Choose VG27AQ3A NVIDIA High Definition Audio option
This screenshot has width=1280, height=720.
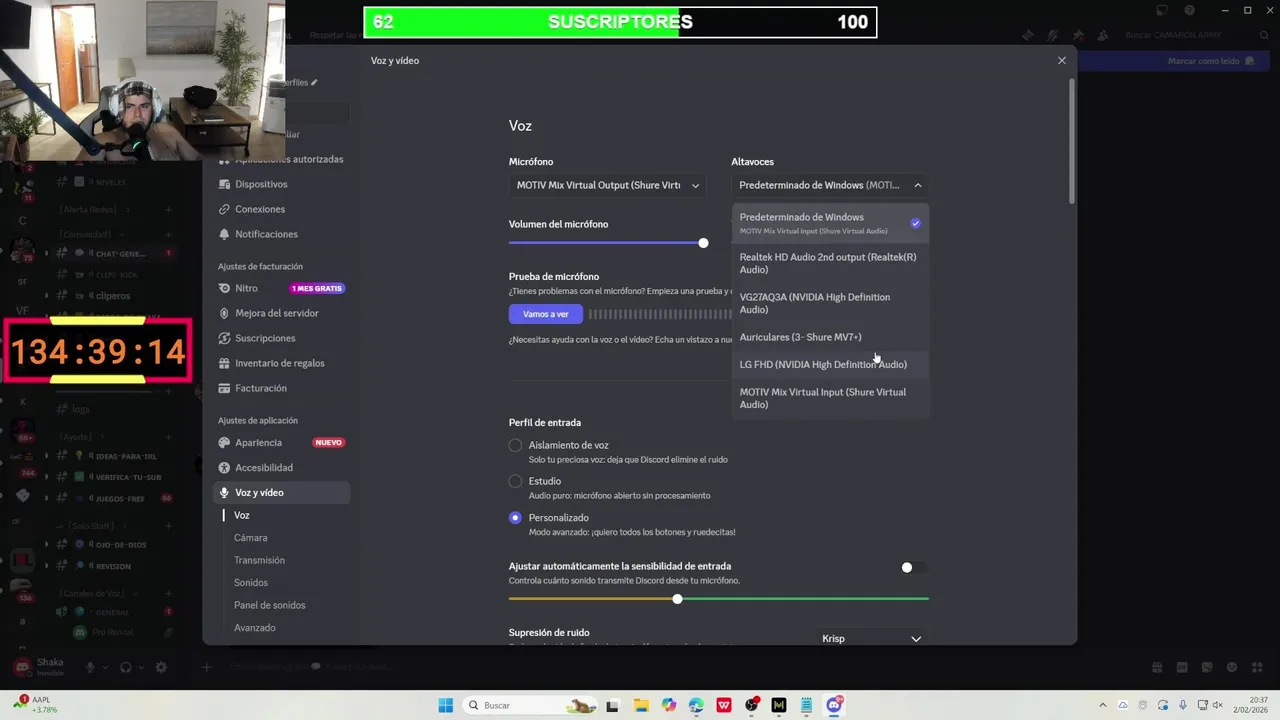pos(830,303)
